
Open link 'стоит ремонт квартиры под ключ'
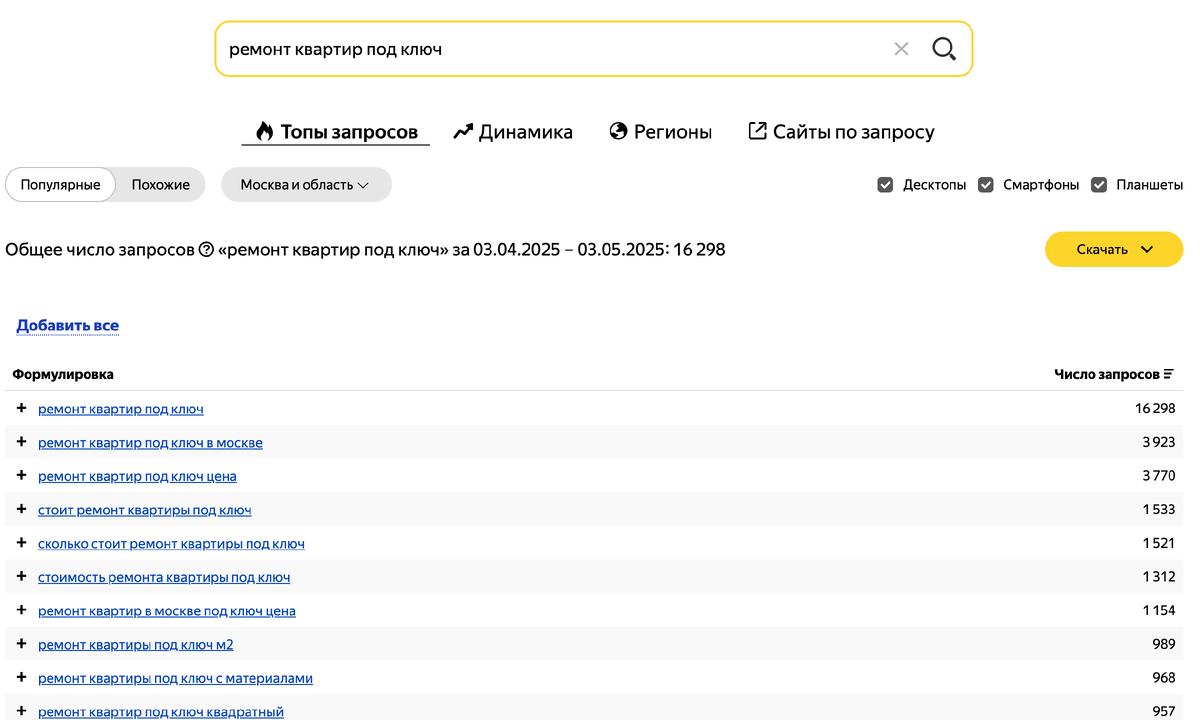(145, 510)
